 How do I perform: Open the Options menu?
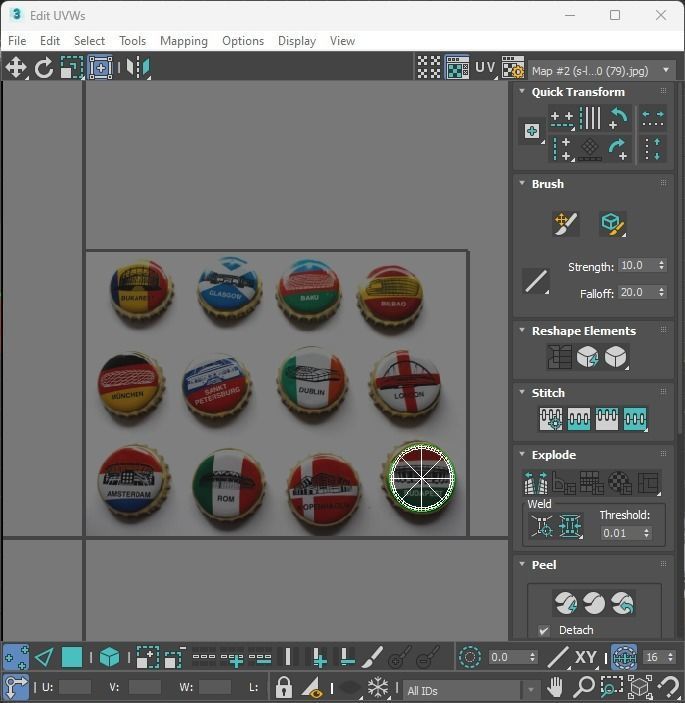coord(243,41)
